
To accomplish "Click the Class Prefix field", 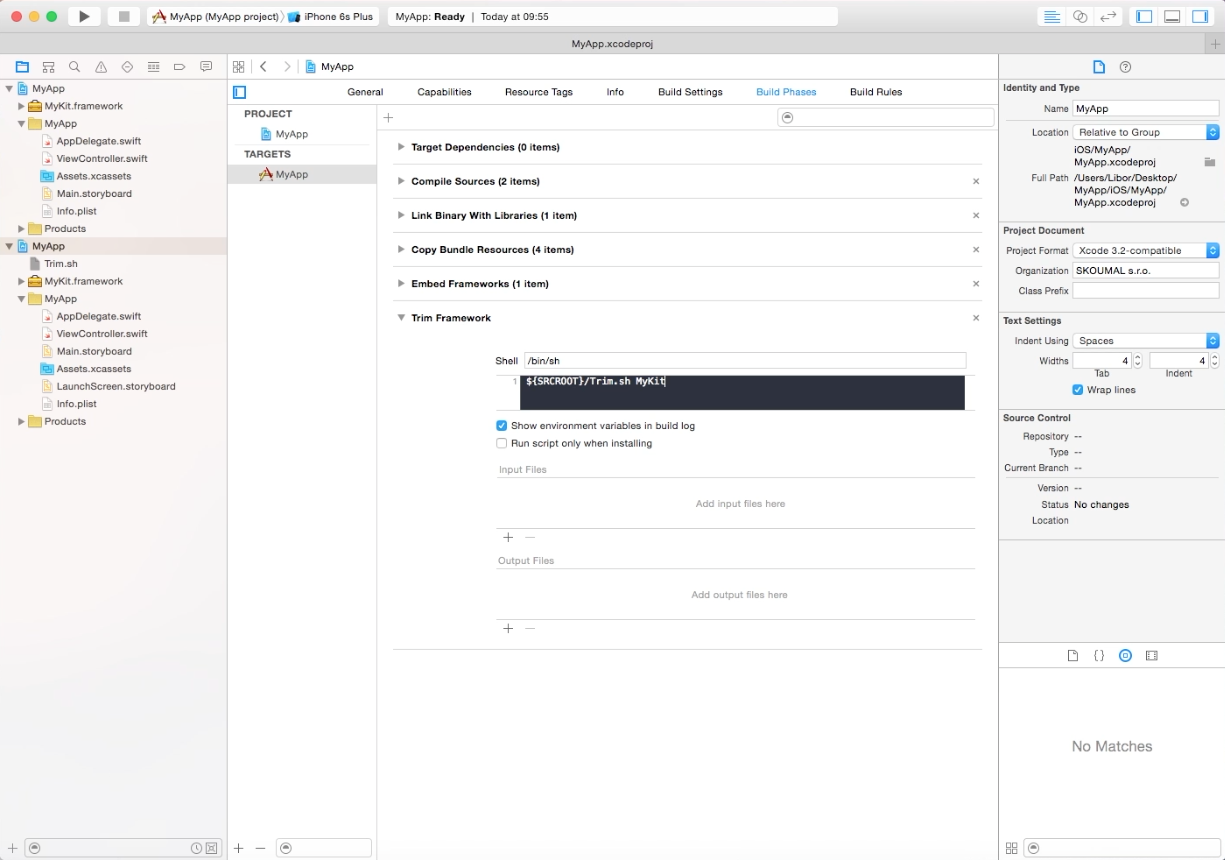I will point(1146,291).
